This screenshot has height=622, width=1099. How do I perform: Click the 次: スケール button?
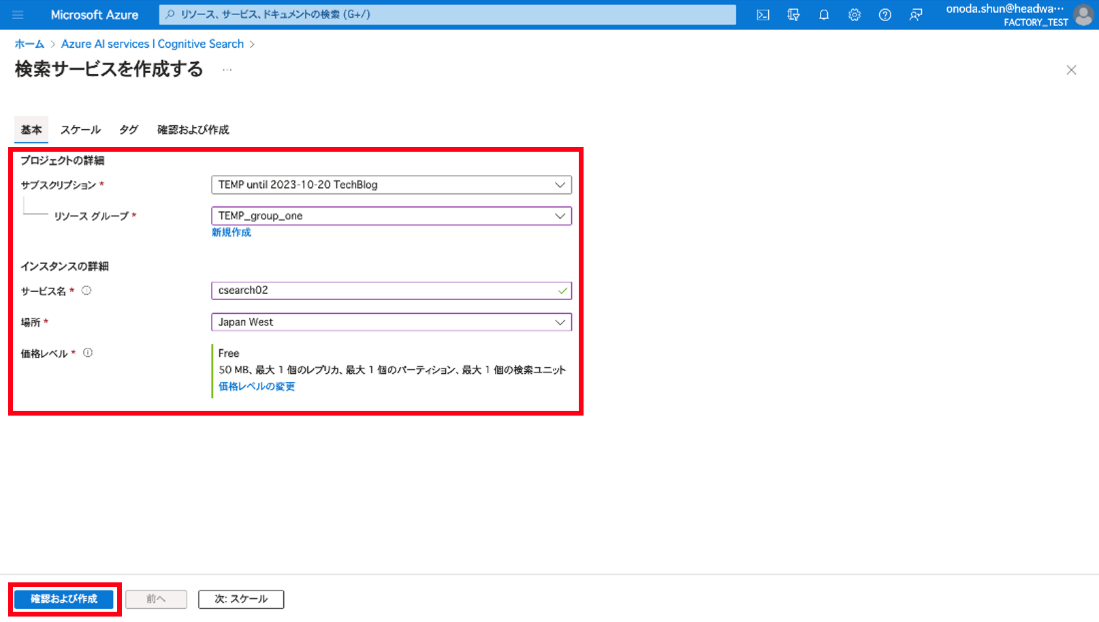pos(241,599)
